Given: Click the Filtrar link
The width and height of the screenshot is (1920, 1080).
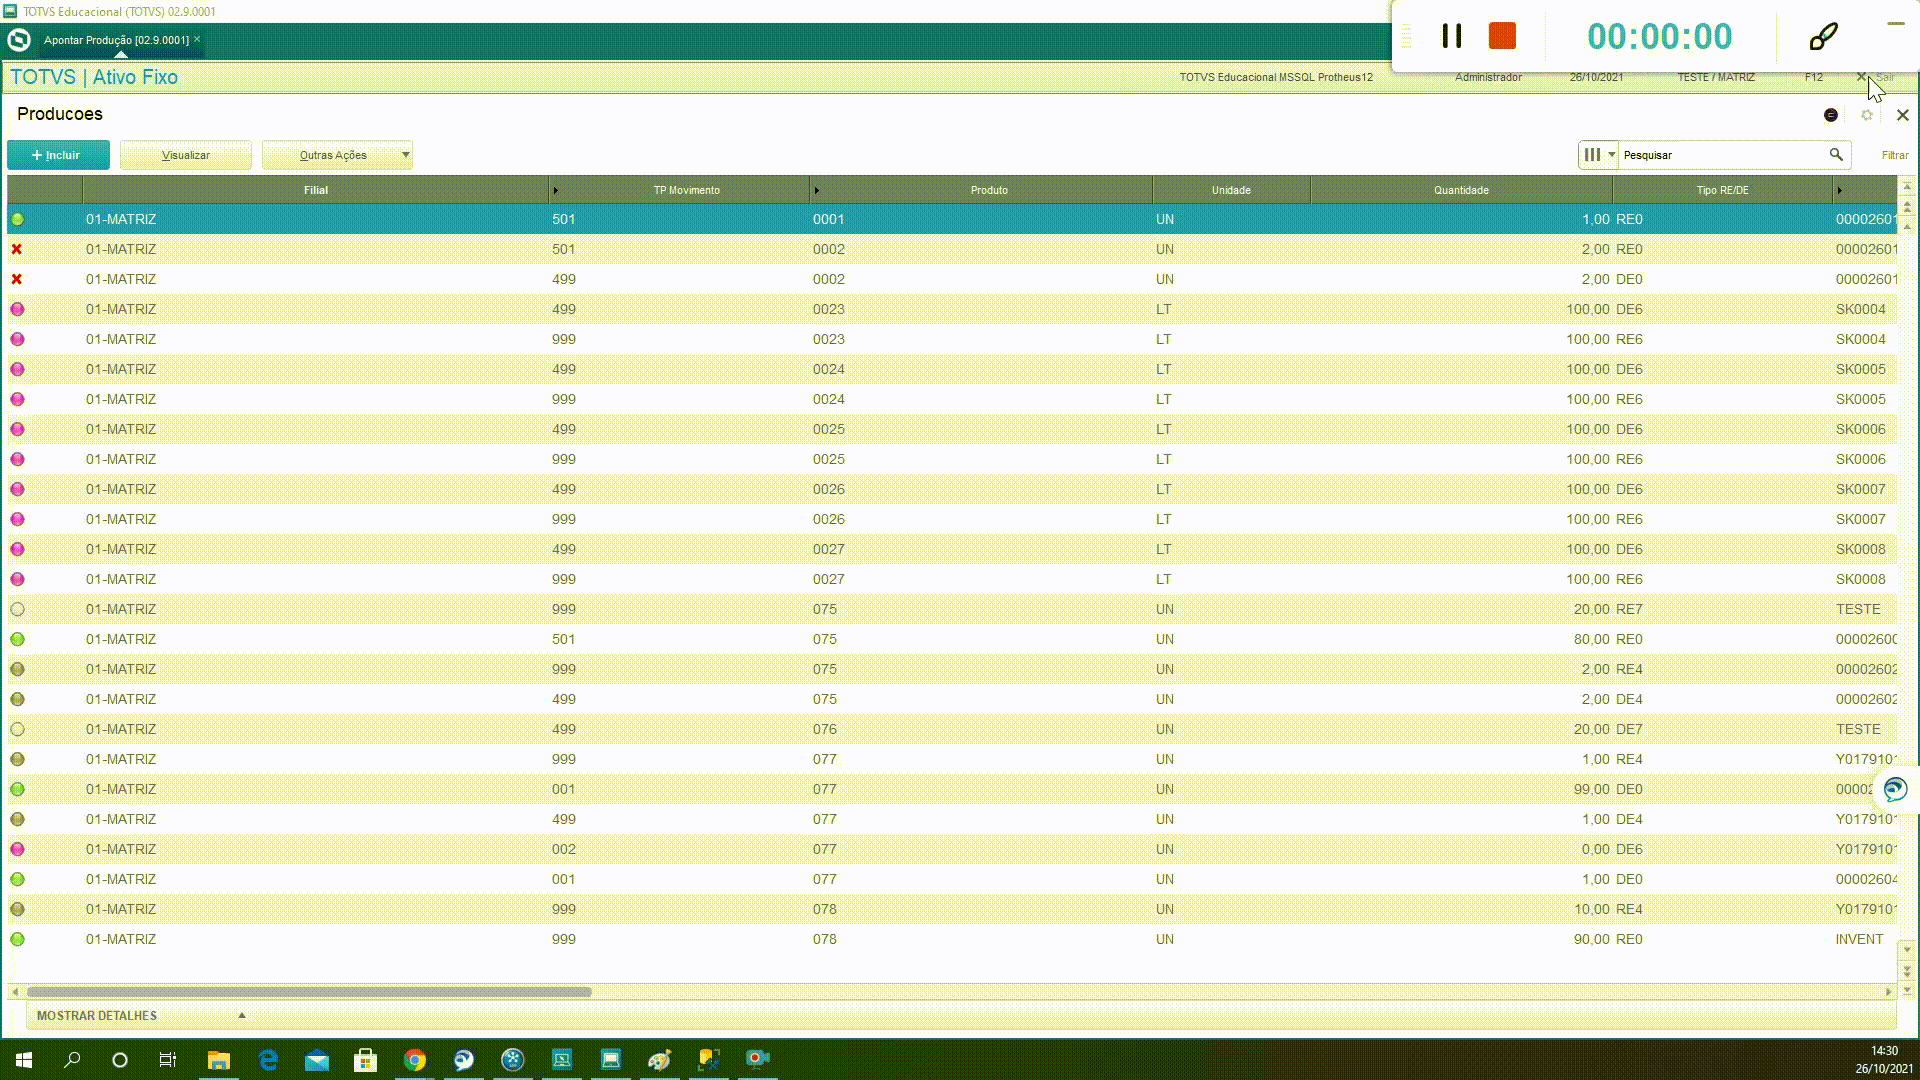Looking at the screenshot, I should 1894,155.
